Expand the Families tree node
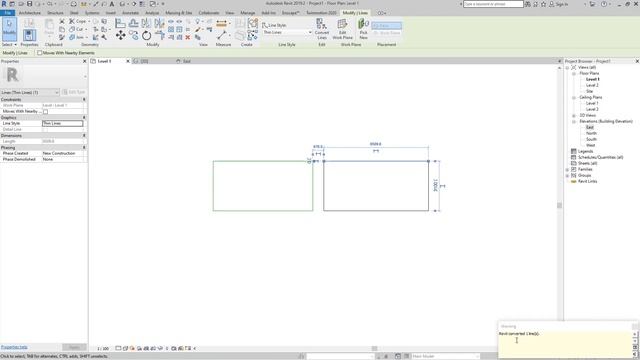Screen dimensions: 640x360 coord(567,169)
